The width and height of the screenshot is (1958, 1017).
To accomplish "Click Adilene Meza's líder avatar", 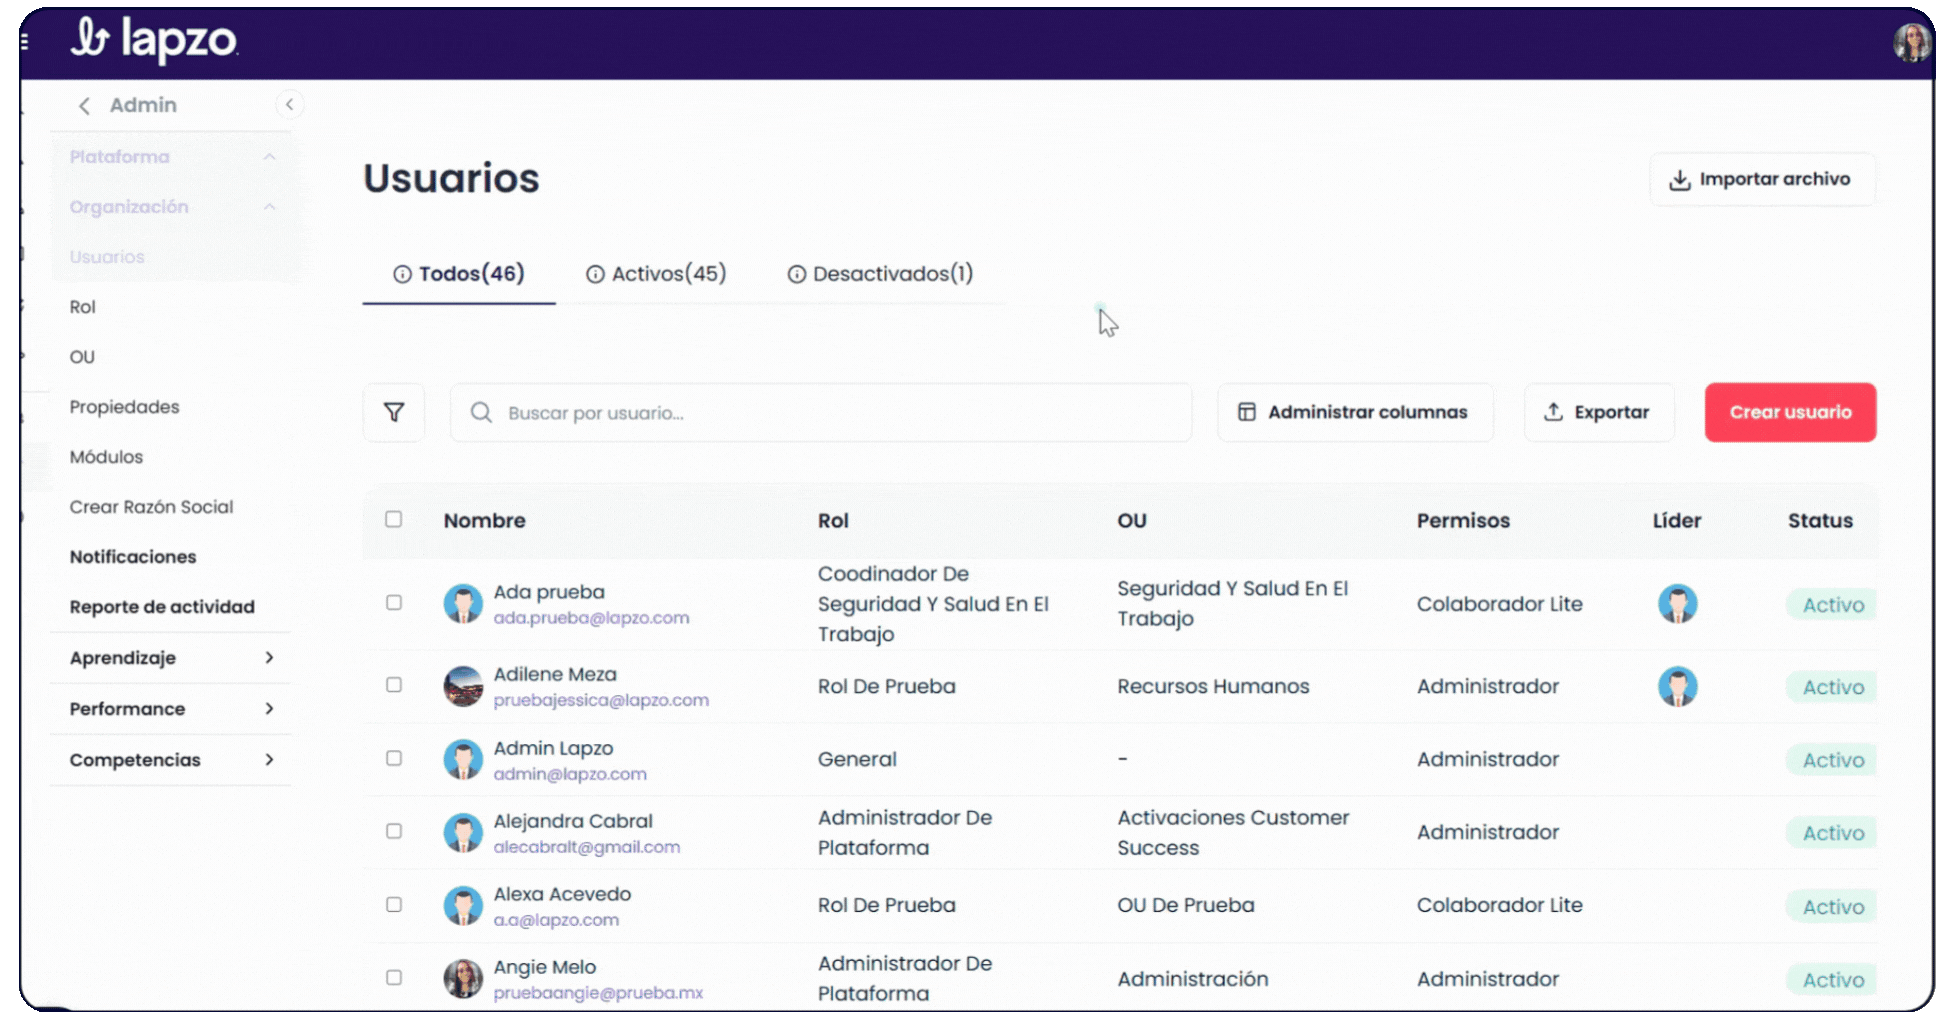I will click(1678, 687).
